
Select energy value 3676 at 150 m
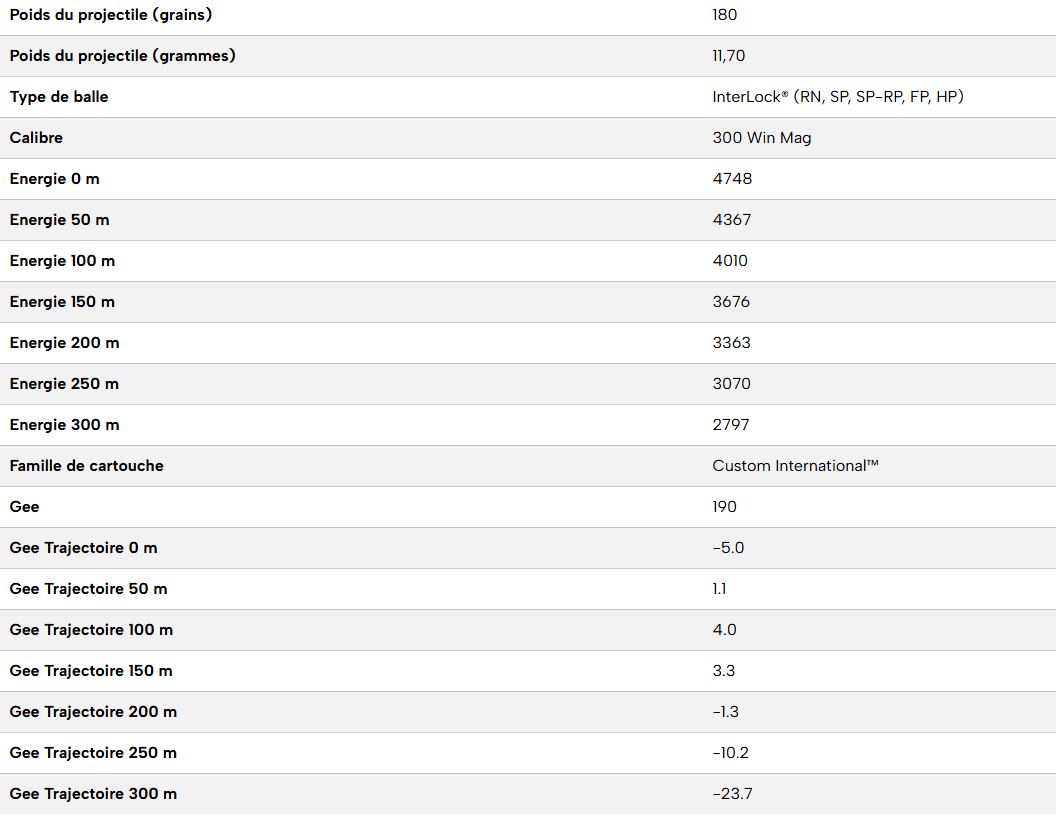[x=731, y=302]
